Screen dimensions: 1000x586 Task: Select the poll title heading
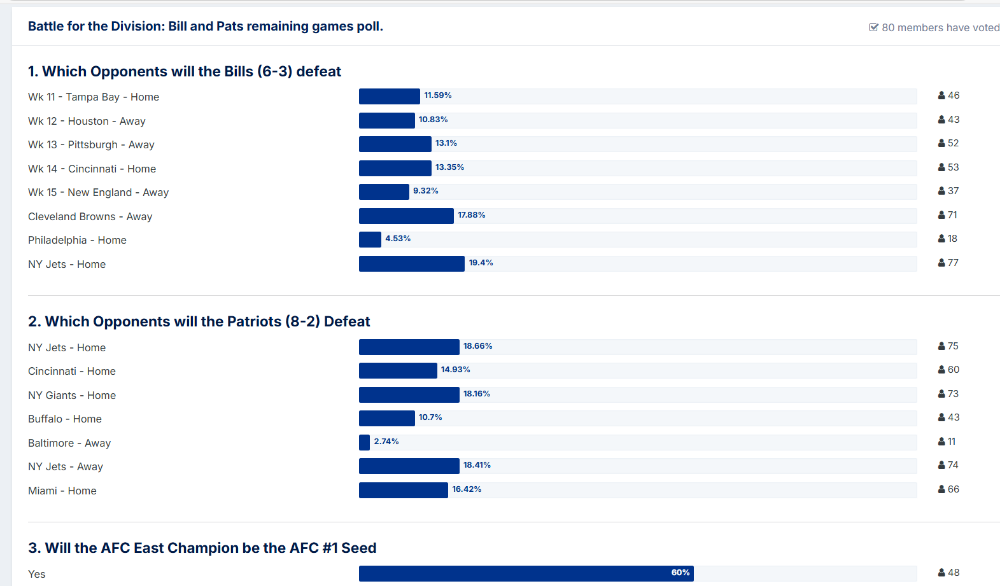205,27
